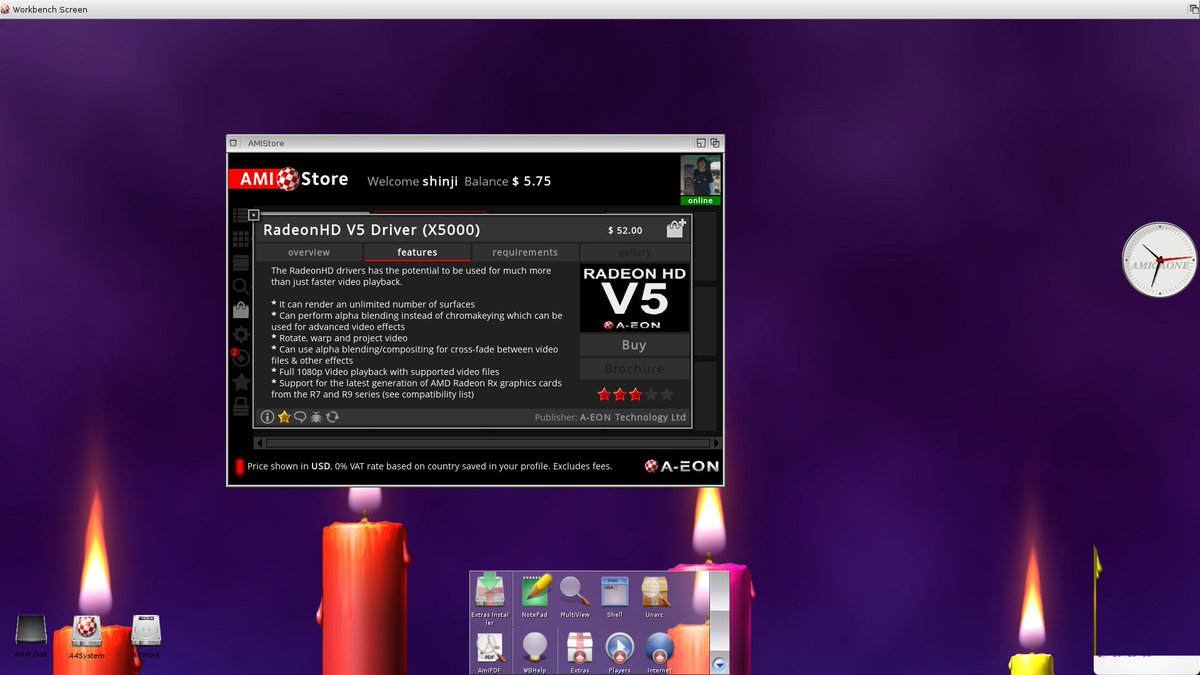Click the padlock icon in sidebar
Image resolution: width=1200 pixels, height=675 pixels.
point(240,406)
